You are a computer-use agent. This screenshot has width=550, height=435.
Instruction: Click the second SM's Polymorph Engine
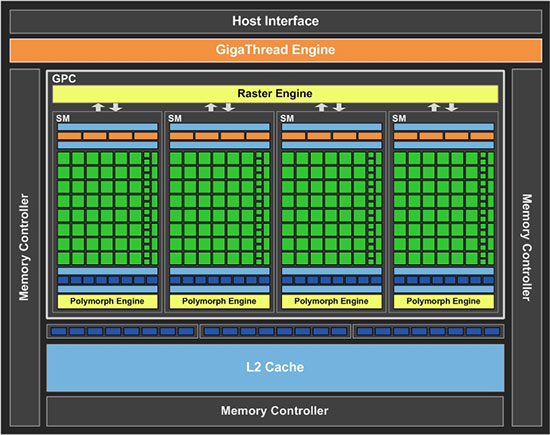(220, 301)
